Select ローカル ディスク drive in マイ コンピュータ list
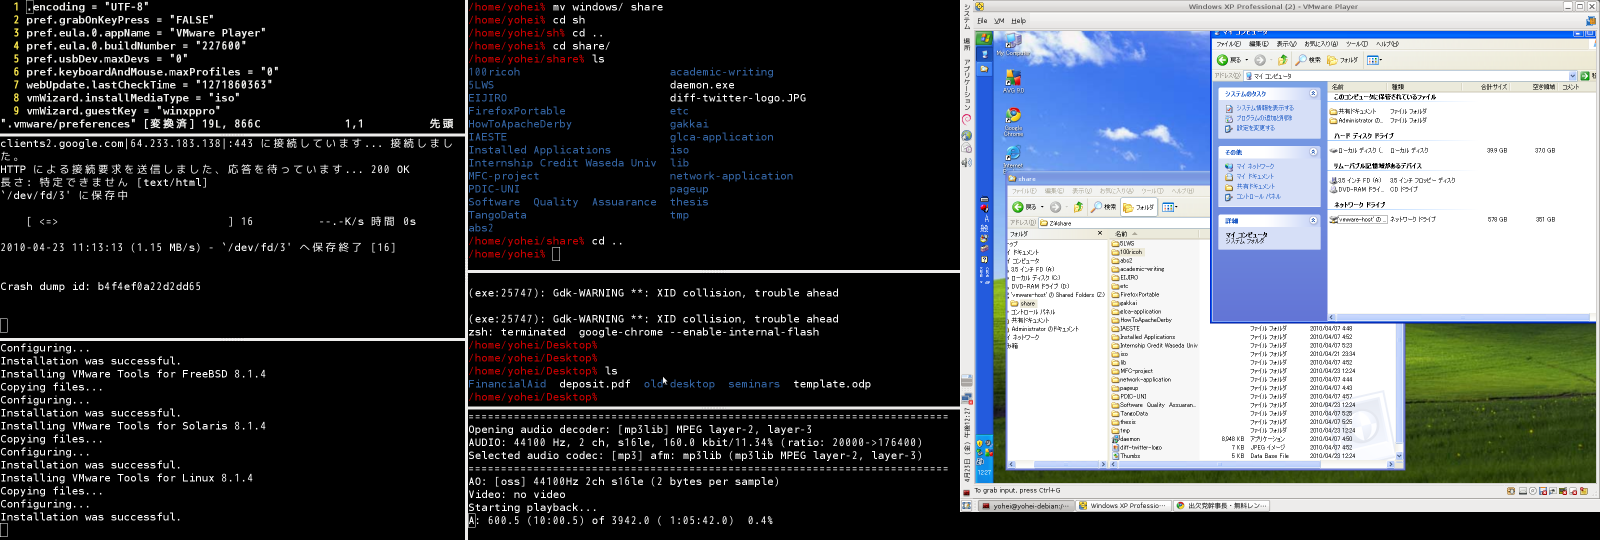 (x=1355, y=150)
